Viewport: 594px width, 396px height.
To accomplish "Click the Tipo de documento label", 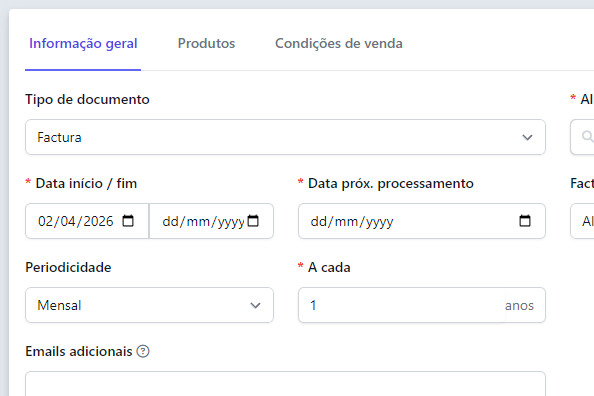I will click(88, 99).
